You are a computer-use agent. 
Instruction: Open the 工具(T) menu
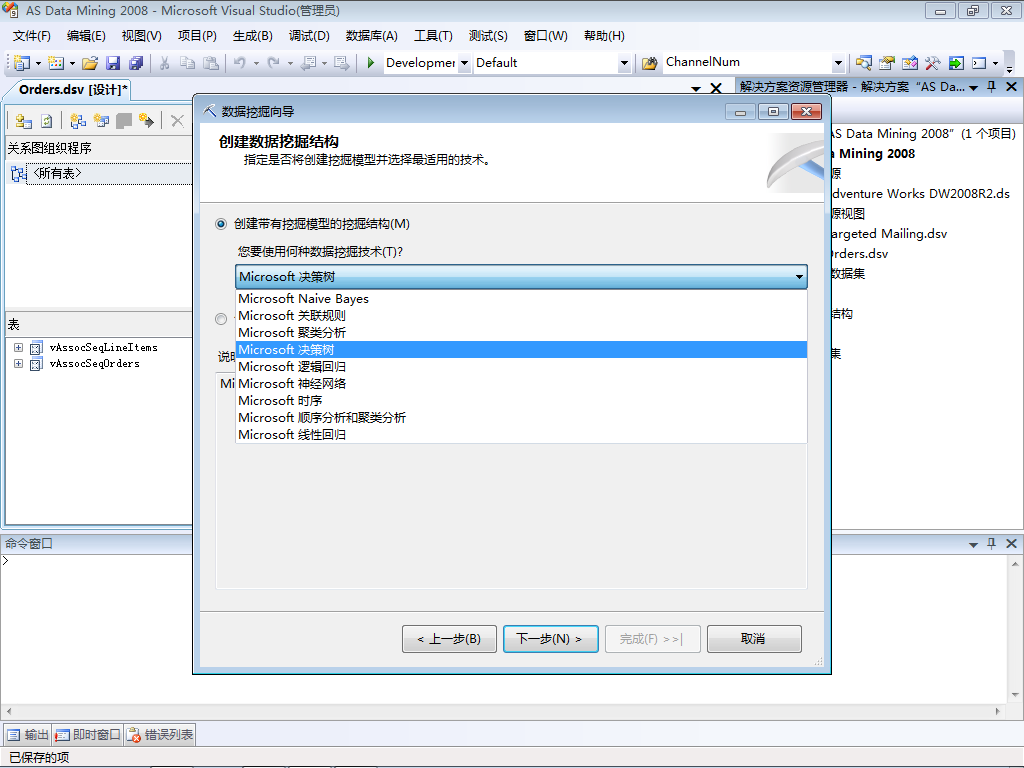tap(433, 36)
